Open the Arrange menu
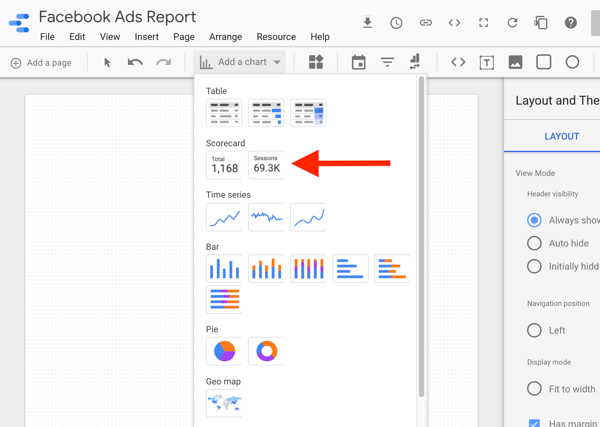Image resolution: width=600 pixels, height=427 pixels. pos(225,37)
